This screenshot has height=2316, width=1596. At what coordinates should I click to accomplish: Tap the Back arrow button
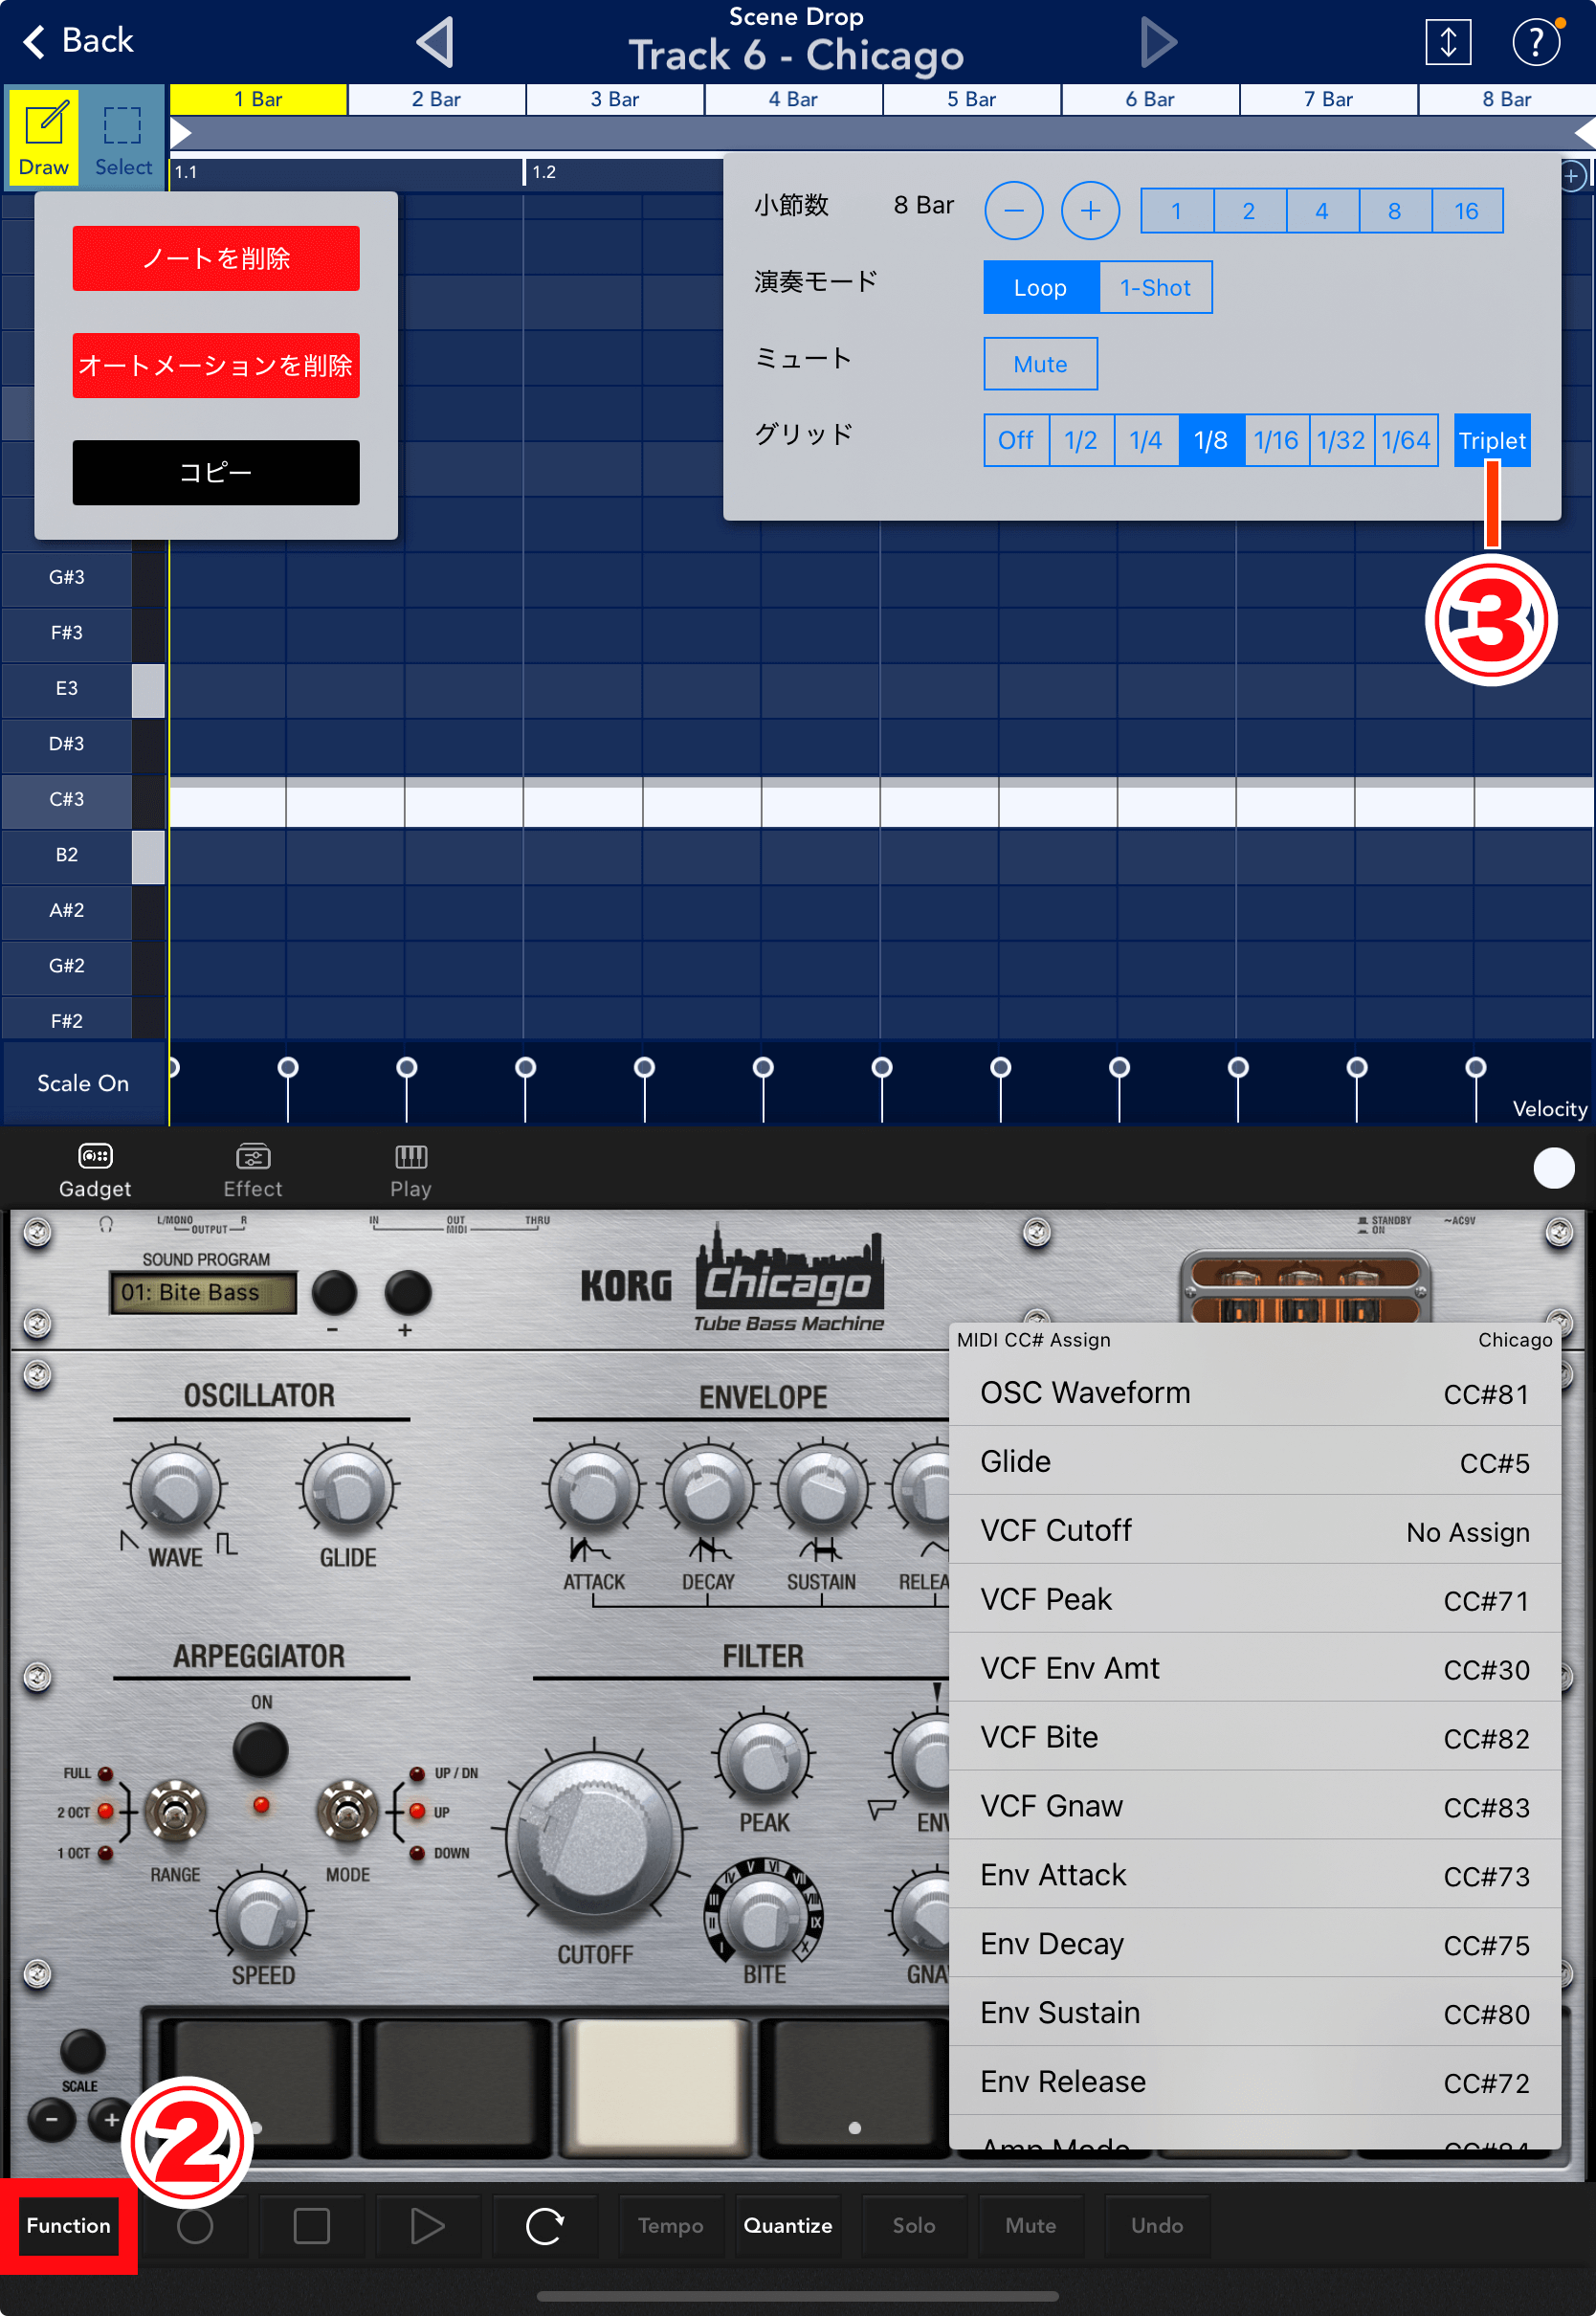(77, 41)
